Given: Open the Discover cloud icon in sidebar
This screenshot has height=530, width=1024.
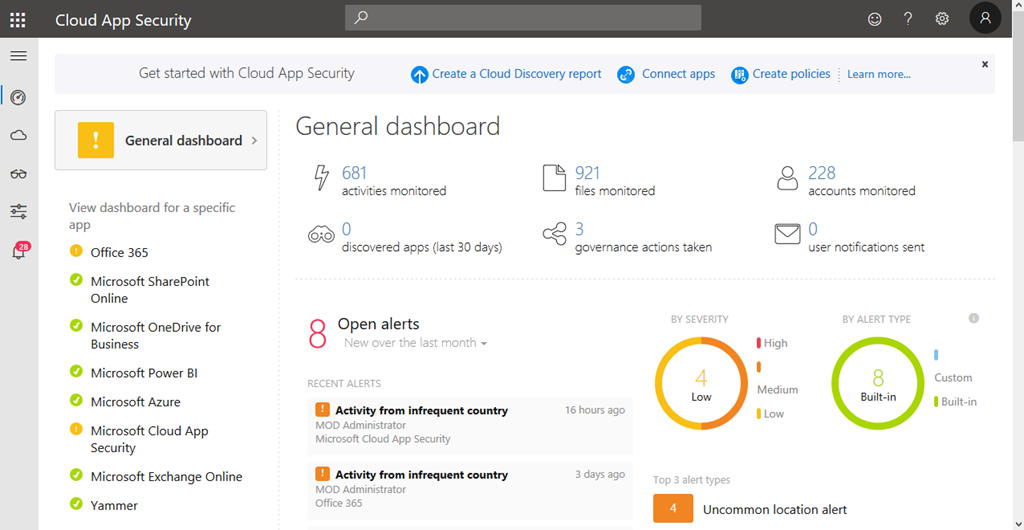Looking at the screenshot, I should pyautogui.click(x=18, y=135).
